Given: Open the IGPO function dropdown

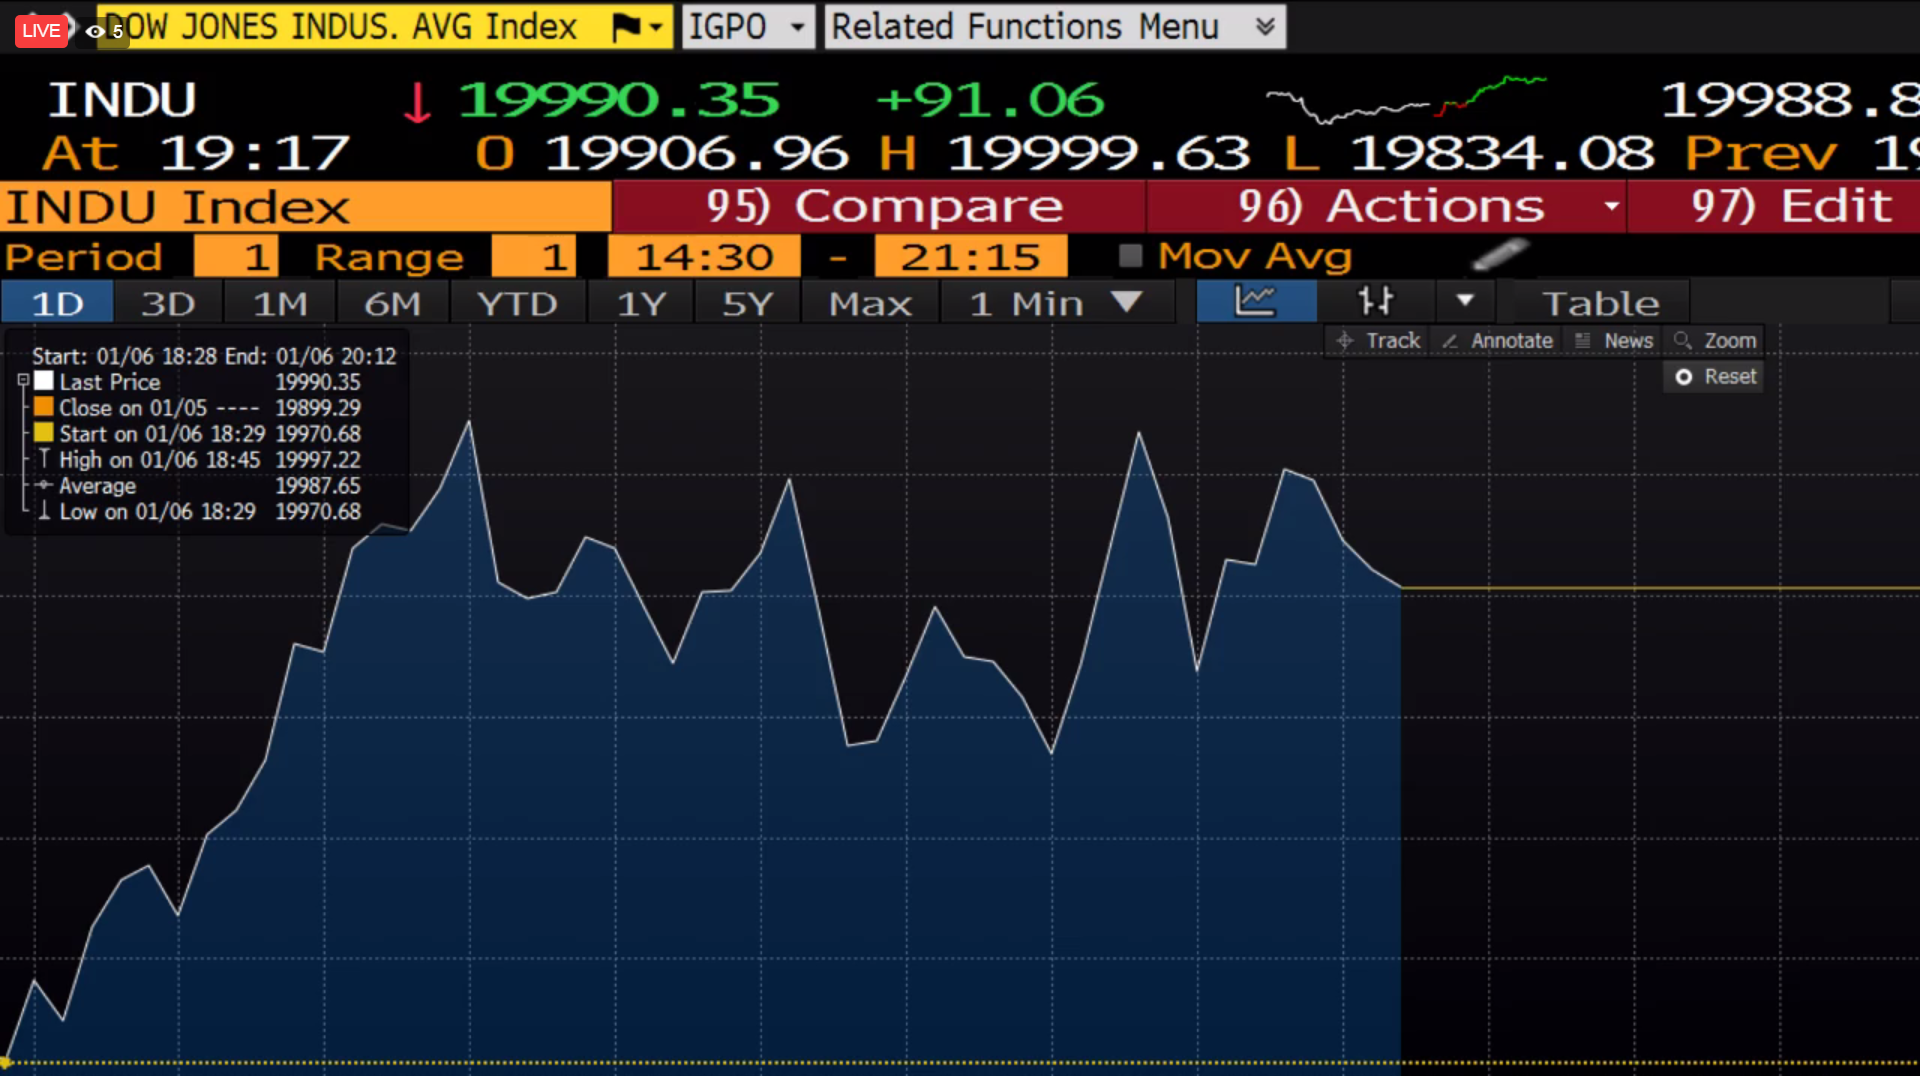Looking at the screenshot, I should pos(797,27).
